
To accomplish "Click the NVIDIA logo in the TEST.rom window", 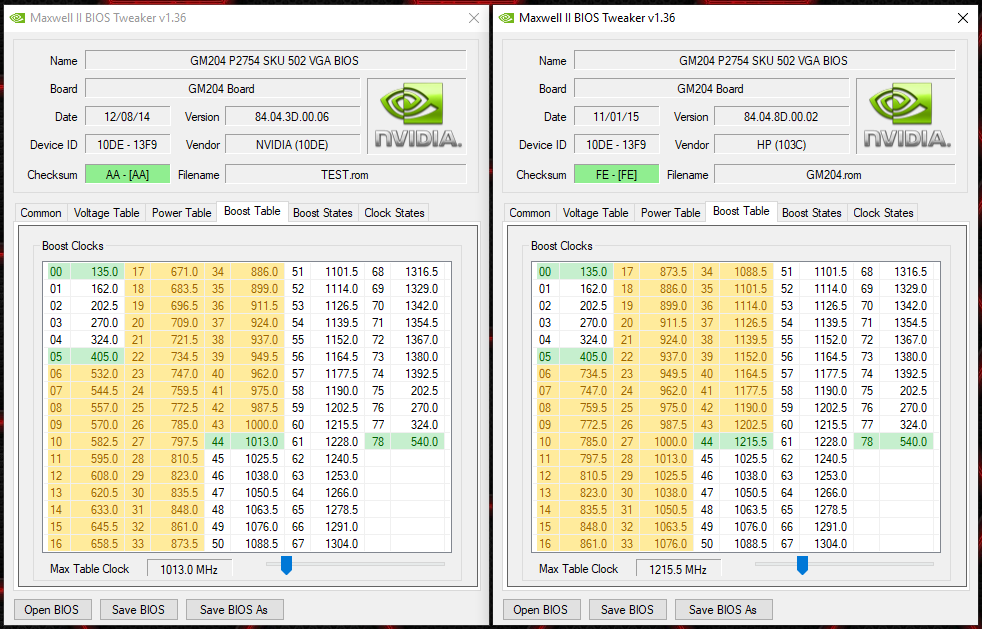I will pyautogui.click(x=416, y=116).
